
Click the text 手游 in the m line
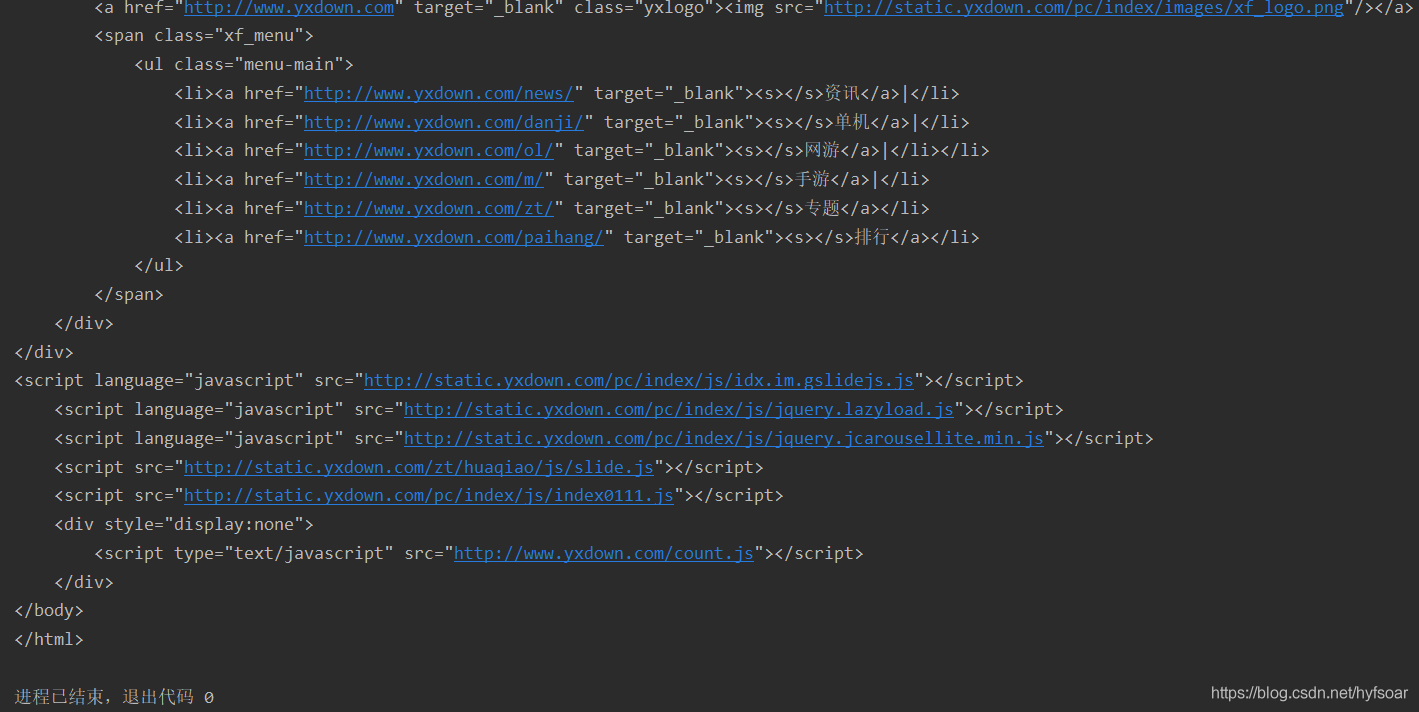click(x=812, y=179)
